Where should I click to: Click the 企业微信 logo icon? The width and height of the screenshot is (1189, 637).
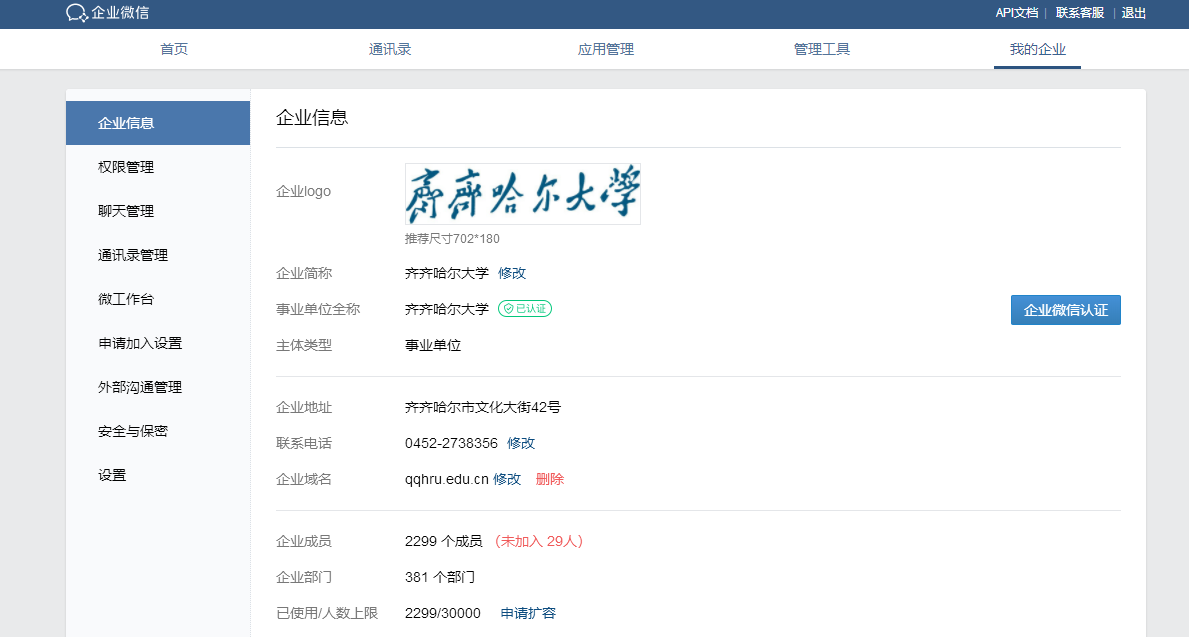point(77,13)
